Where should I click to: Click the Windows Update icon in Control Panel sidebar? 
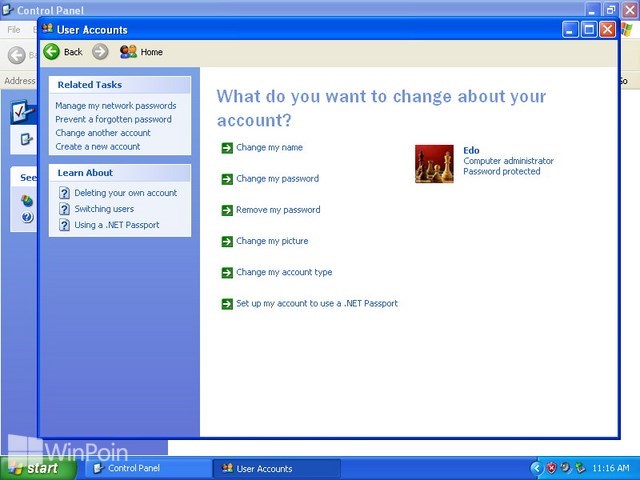tap(27, 201)
